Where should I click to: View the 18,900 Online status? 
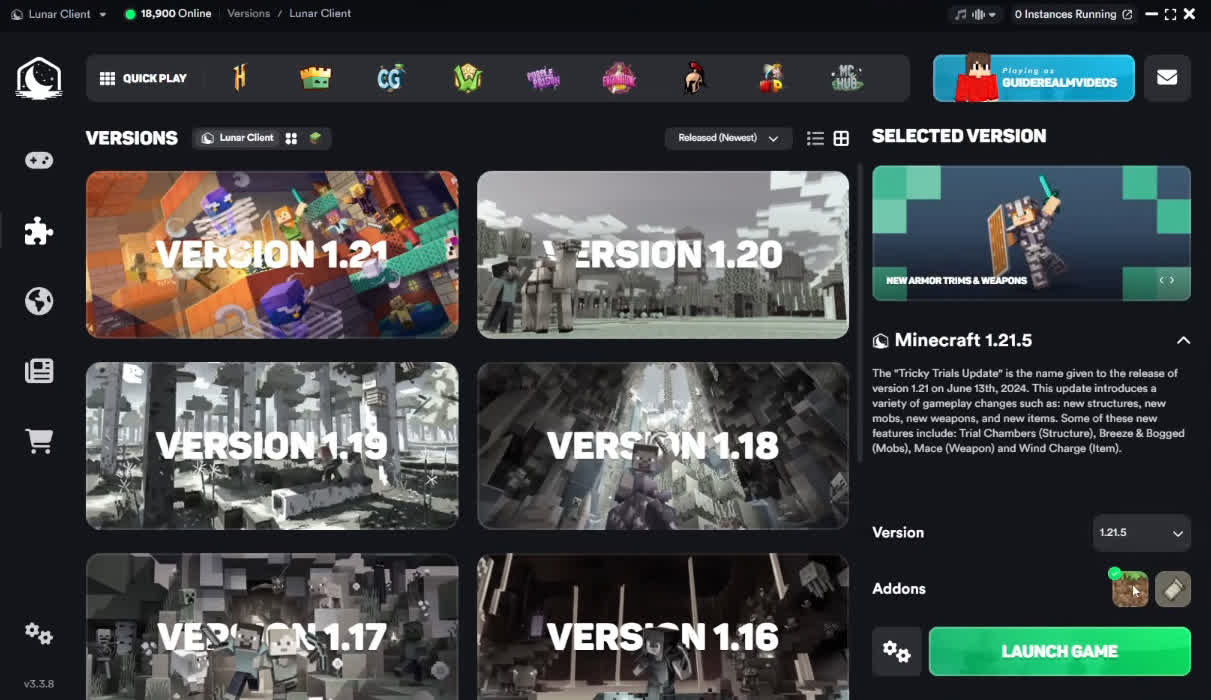[x=167, y=14]
